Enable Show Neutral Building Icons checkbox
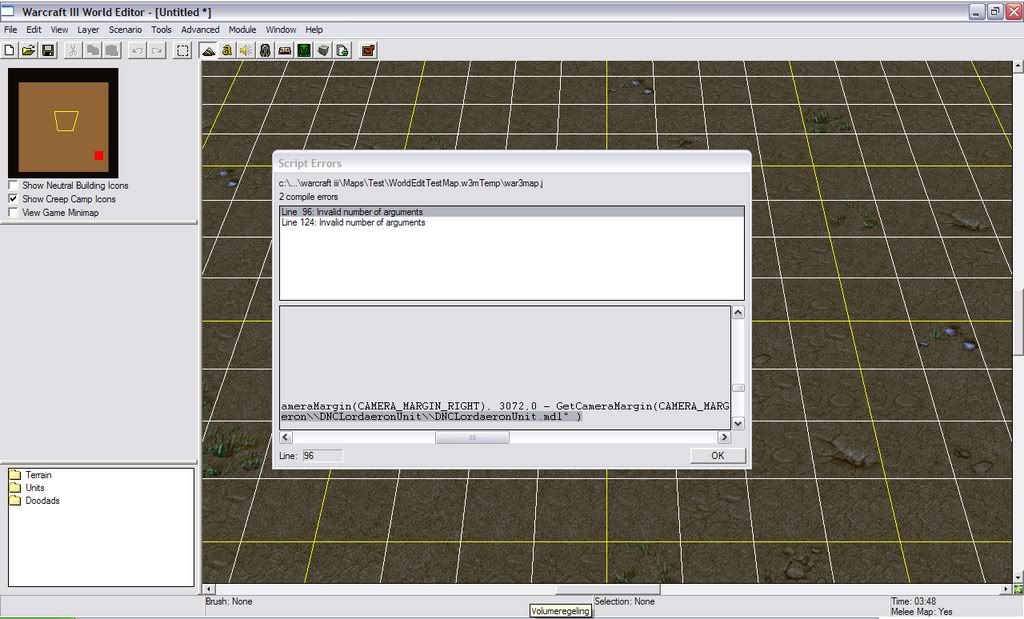1024x619 pixels. [13, 185]
